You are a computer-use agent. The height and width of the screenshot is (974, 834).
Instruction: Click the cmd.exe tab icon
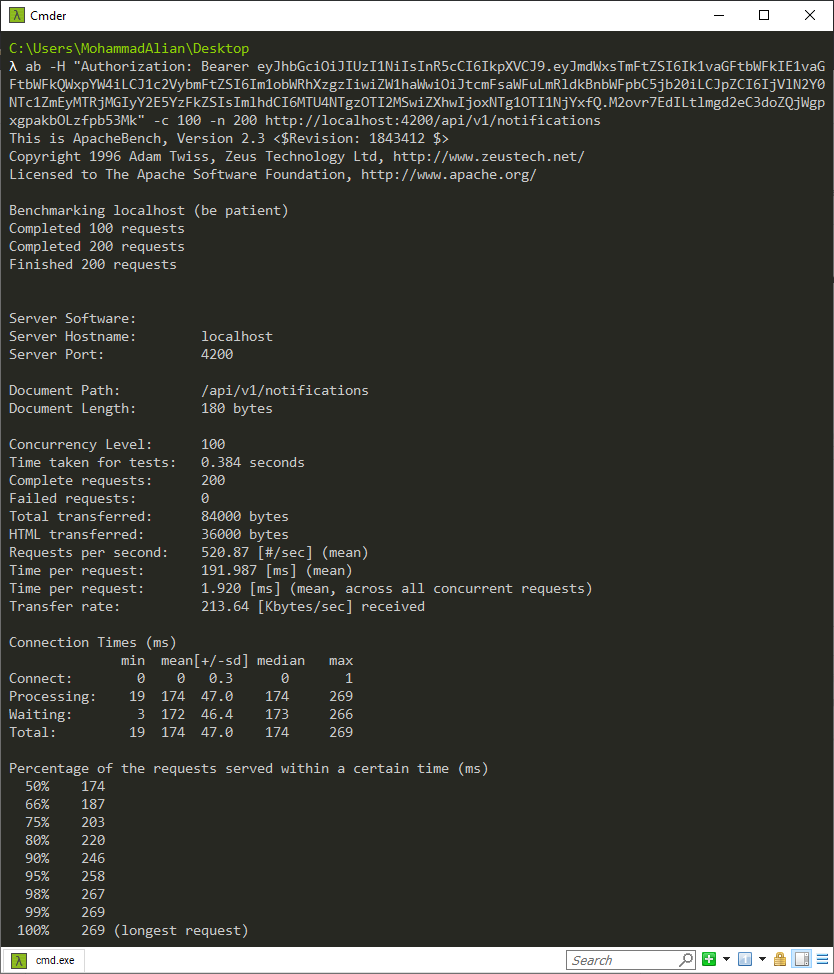click(18, 960)
